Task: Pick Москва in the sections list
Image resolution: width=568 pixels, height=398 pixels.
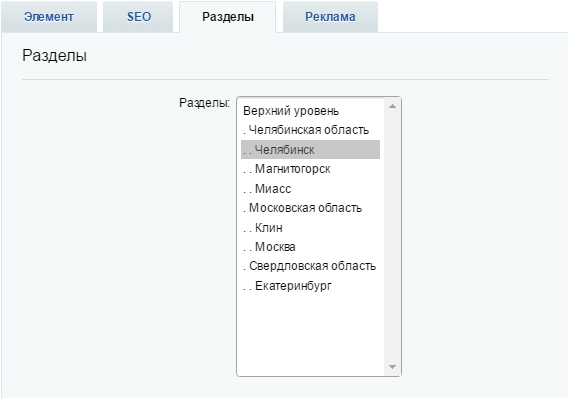Action: point(310,247)
